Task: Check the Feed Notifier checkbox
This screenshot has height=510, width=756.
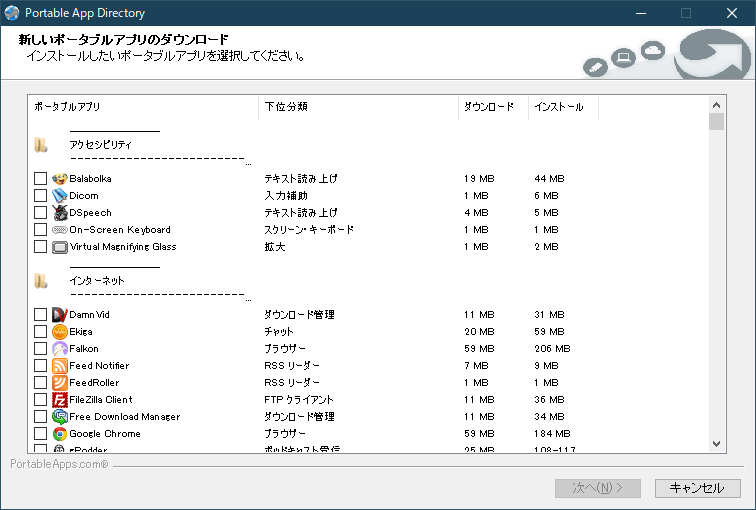Action: point(40,366)
